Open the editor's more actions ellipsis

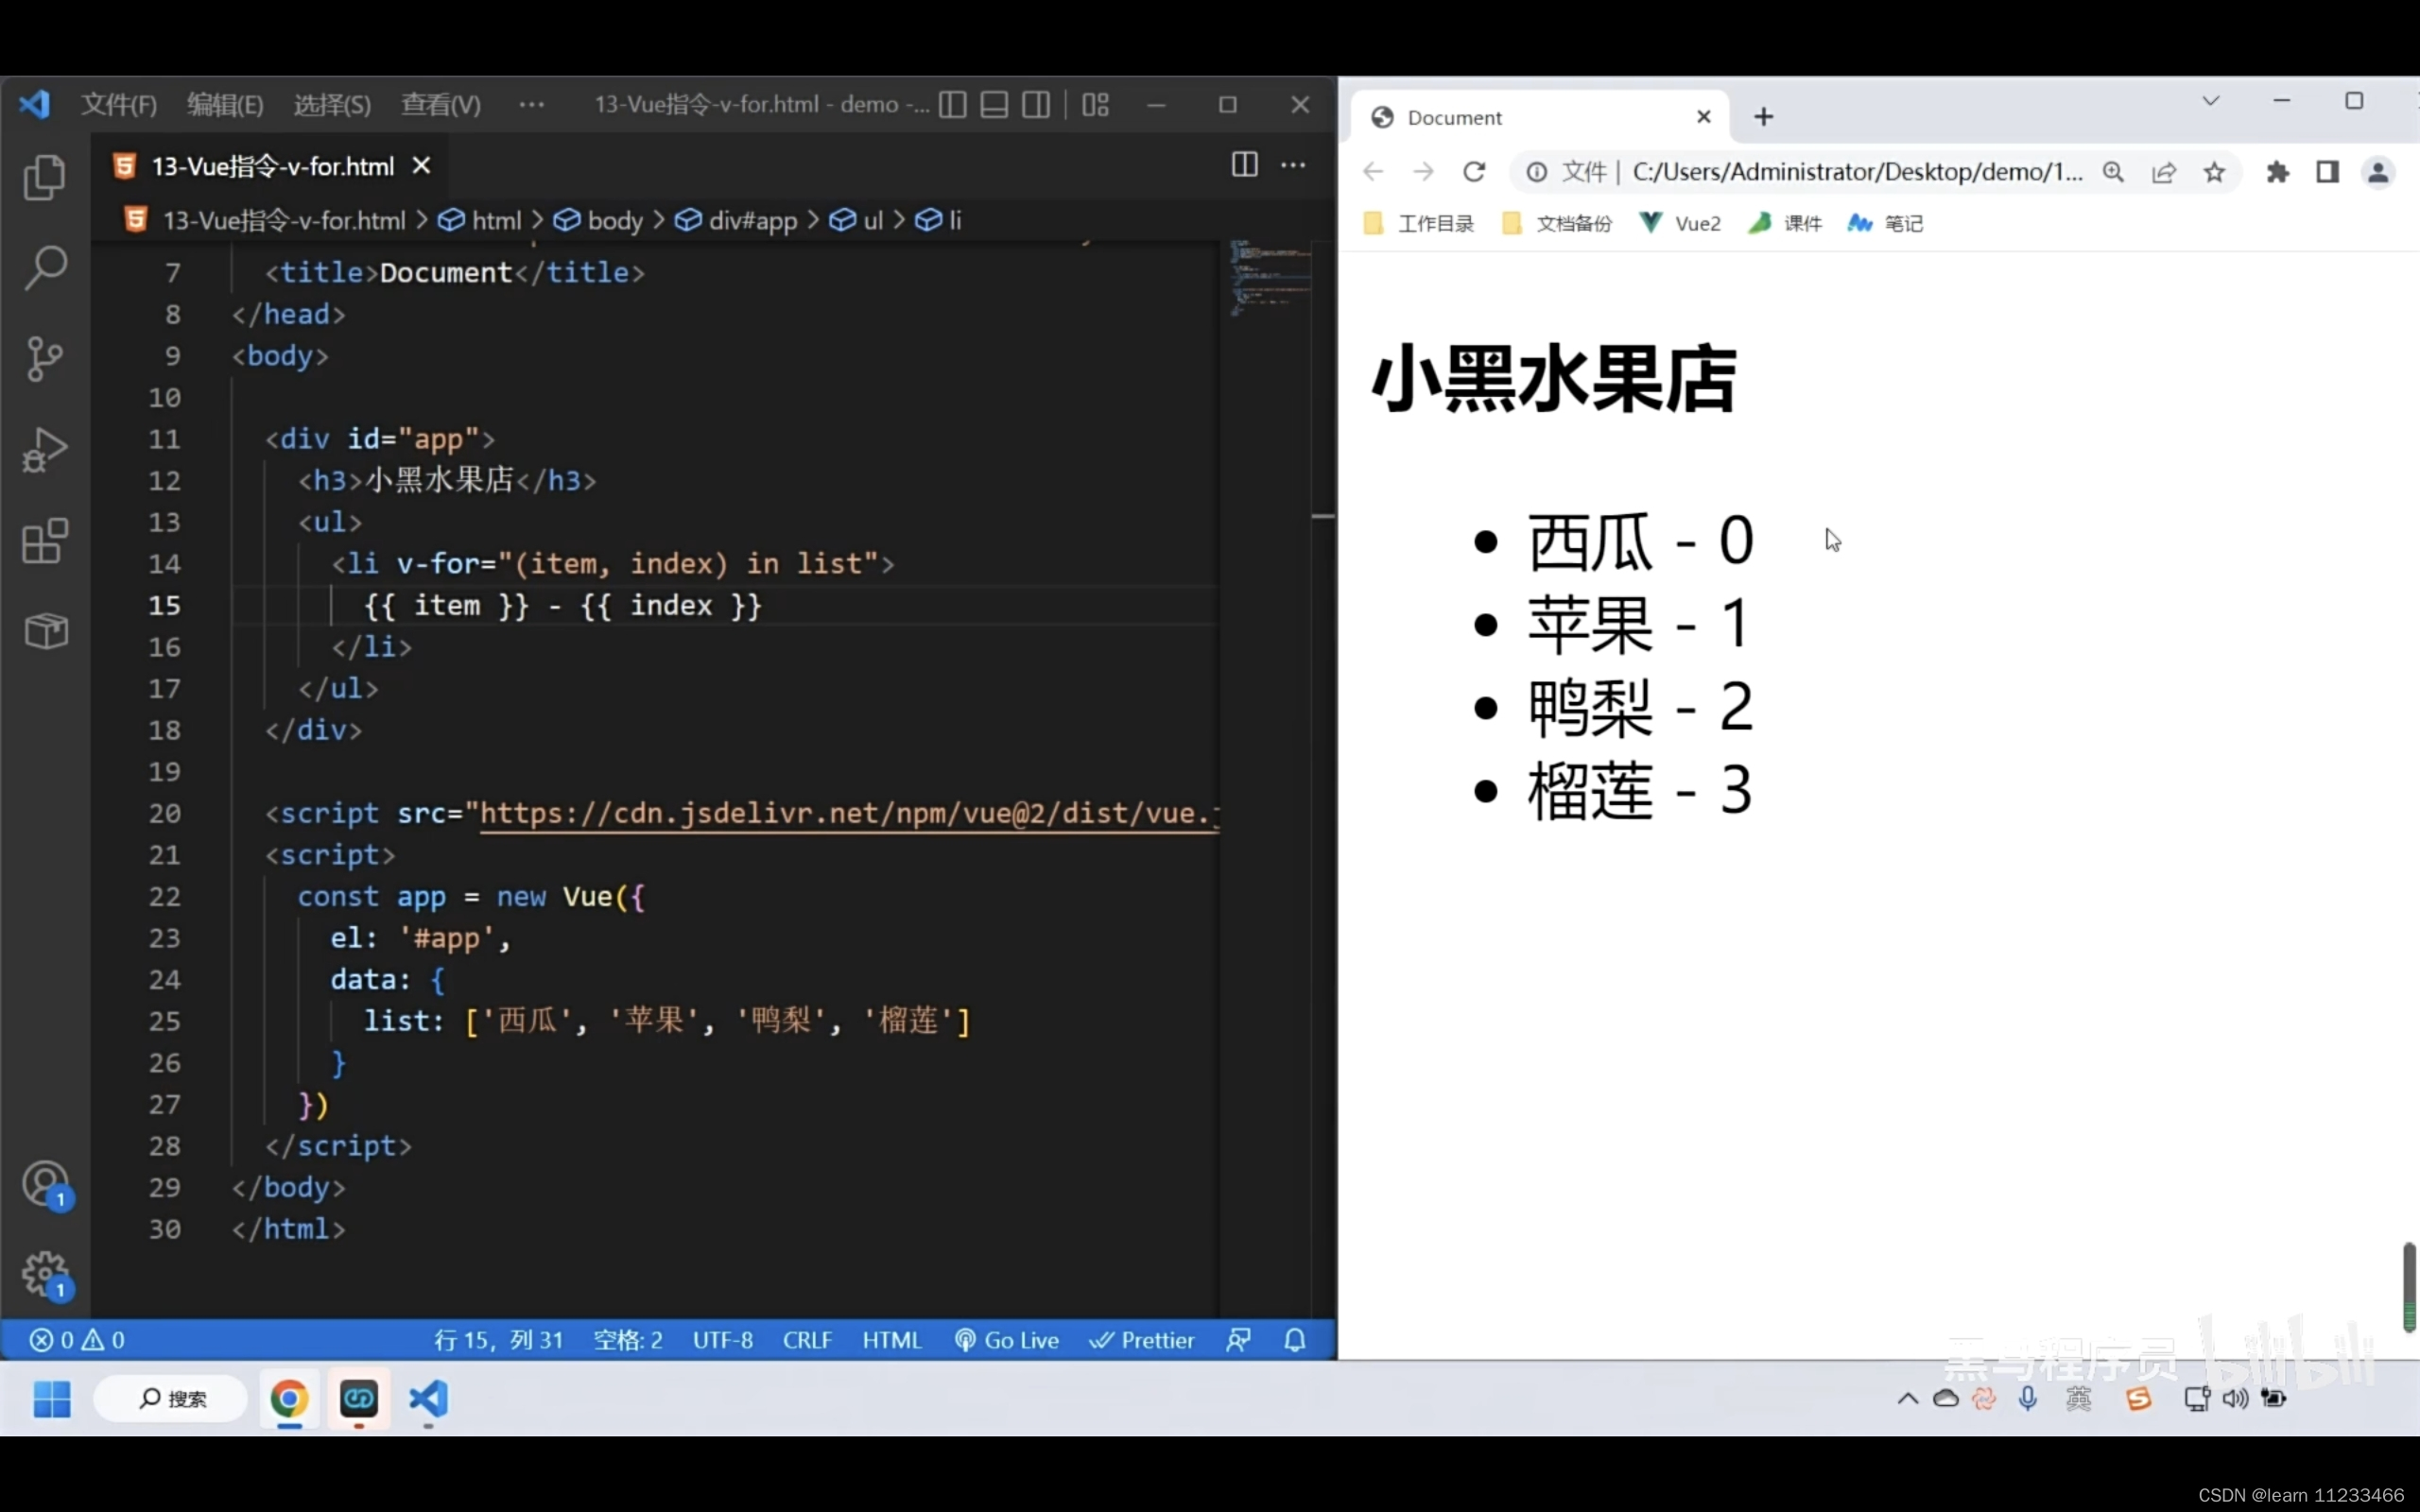click(1293, 165)
